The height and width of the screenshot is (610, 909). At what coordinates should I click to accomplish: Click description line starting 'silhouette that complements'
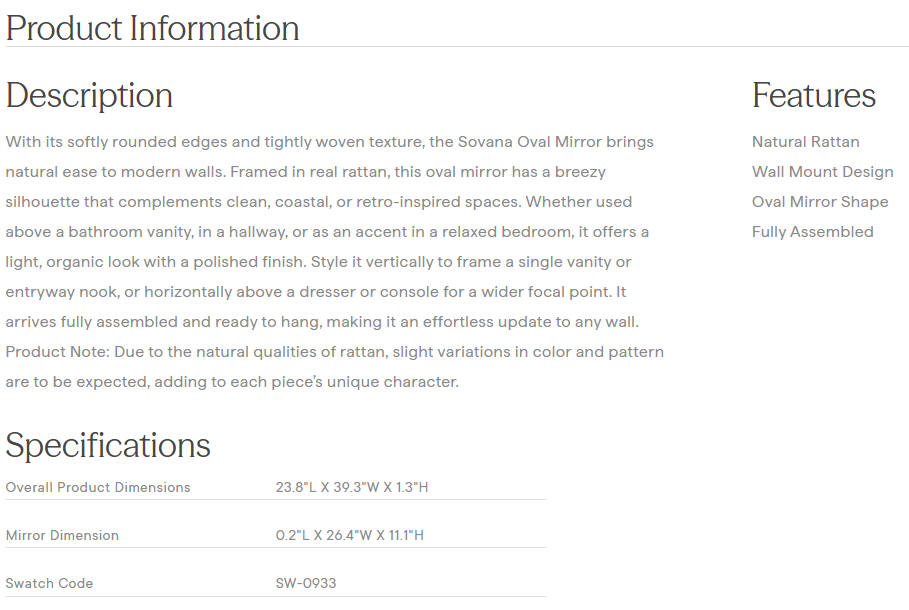(x=318, y=202)
